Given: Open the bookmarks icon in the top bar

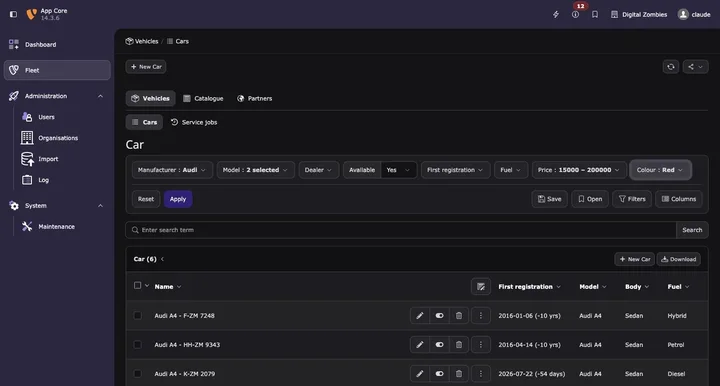Looking at the screenshot, I should pos(595,14).
